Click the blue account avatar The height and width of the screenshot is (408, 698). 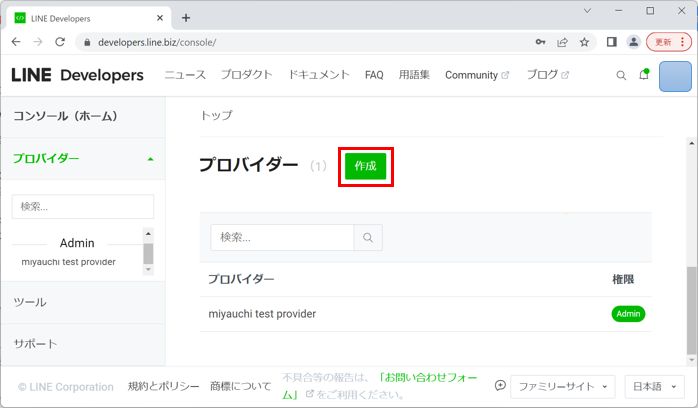click(x=675, y=77)
